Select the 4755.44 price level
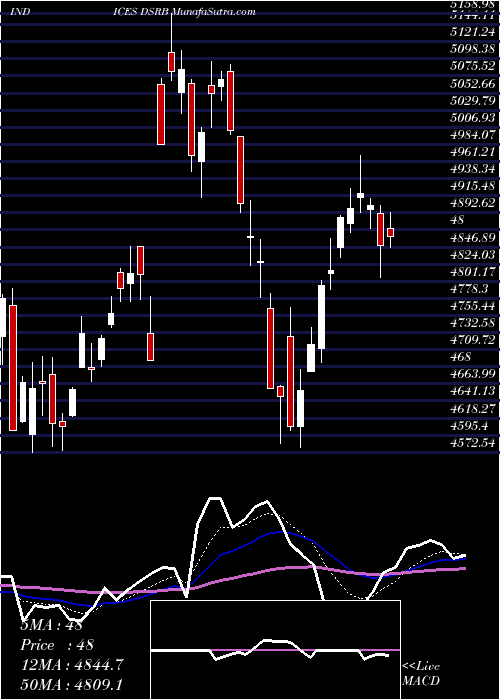Viewport: 500px width, 700px height. 472,305
